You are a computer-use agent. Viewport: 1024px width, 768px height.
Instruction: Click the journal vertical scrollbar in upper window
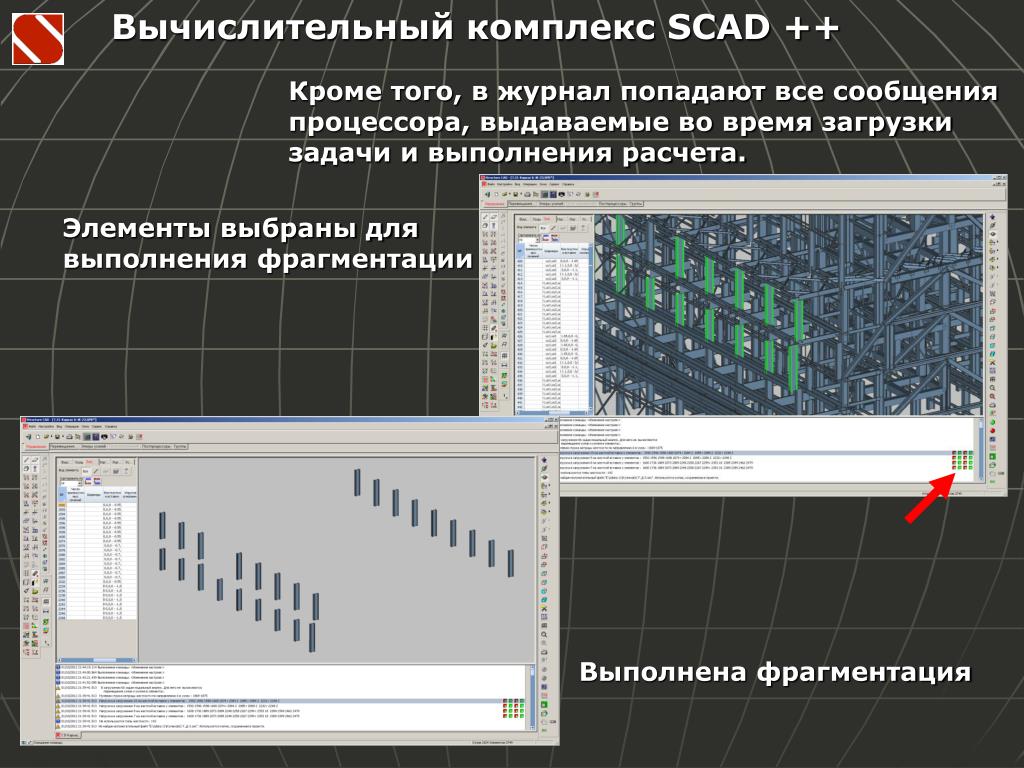click(x=982, y=449)
